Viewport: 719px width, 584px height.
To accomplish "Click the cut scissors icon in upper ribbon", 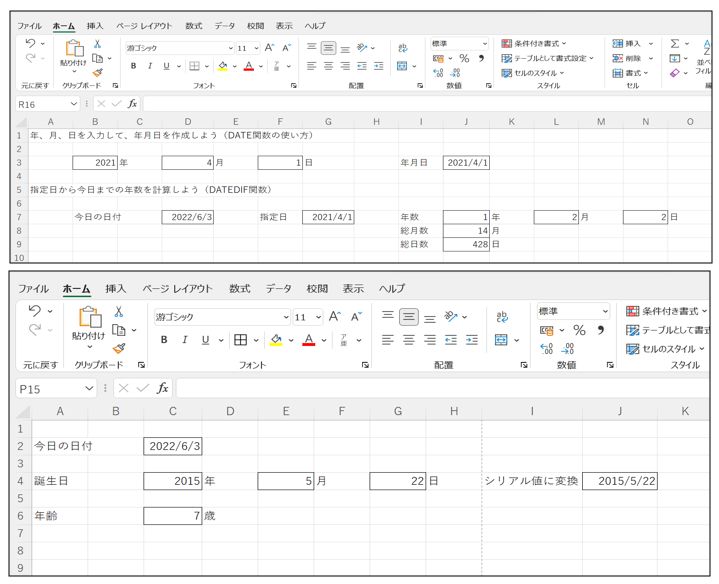I will [97, 44].
